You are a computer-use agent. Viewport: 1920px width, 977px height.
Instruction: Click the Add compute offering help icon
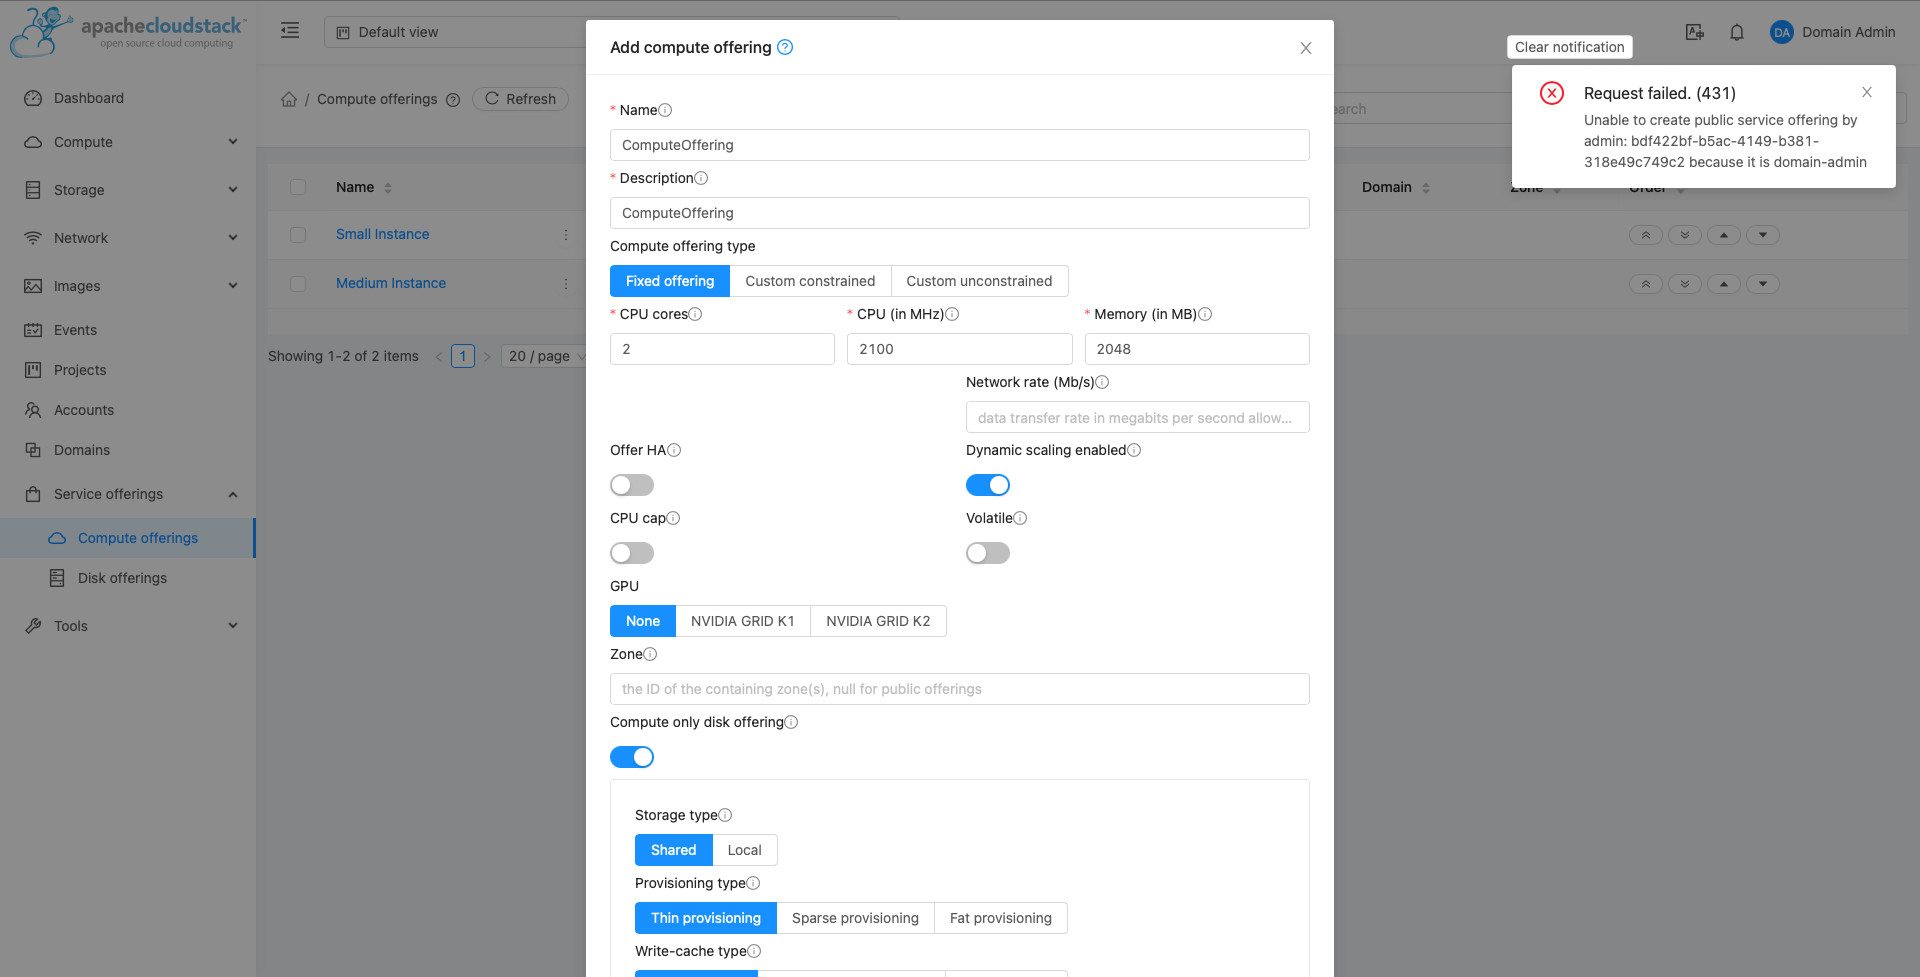[x=786, y=47]
